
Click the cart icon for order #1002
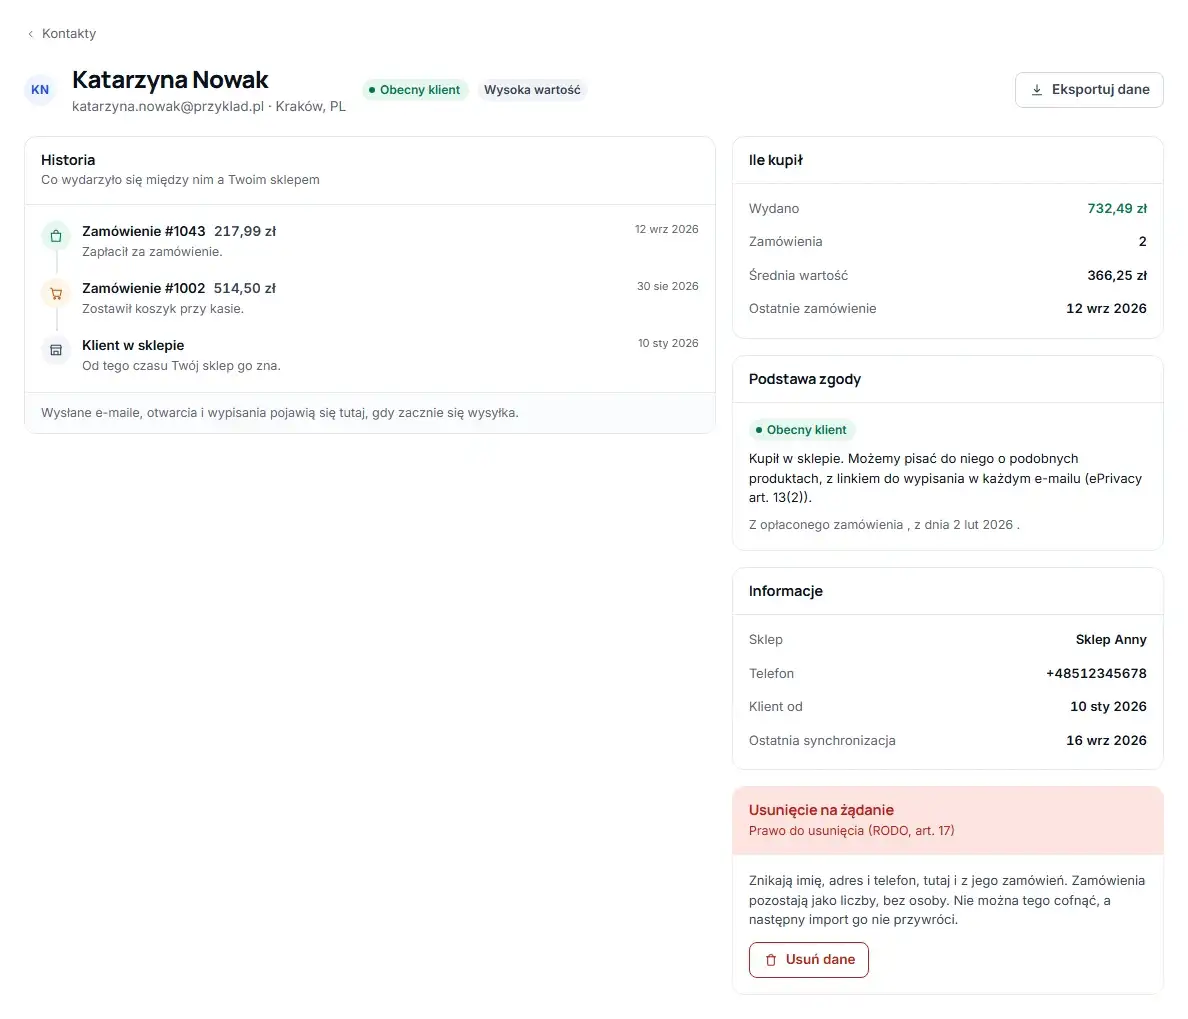click(56, 293)
